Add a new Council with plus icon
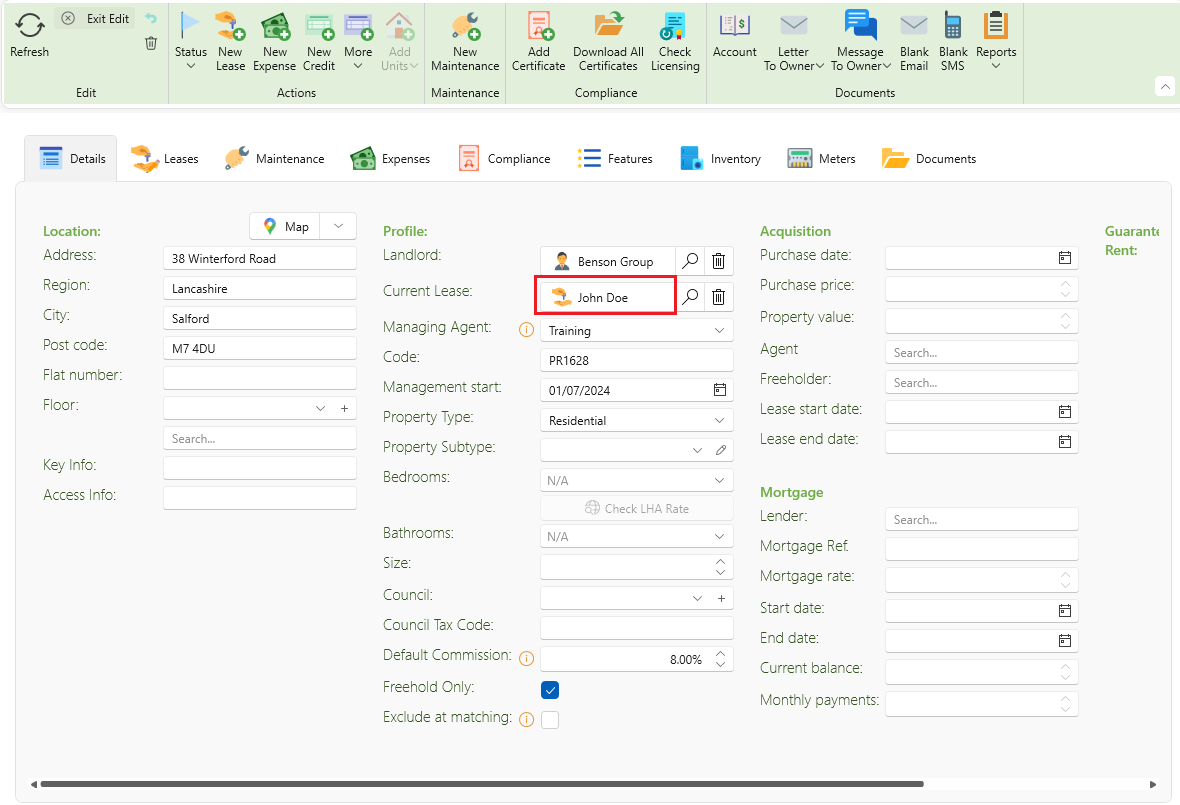 coord(721,598)
